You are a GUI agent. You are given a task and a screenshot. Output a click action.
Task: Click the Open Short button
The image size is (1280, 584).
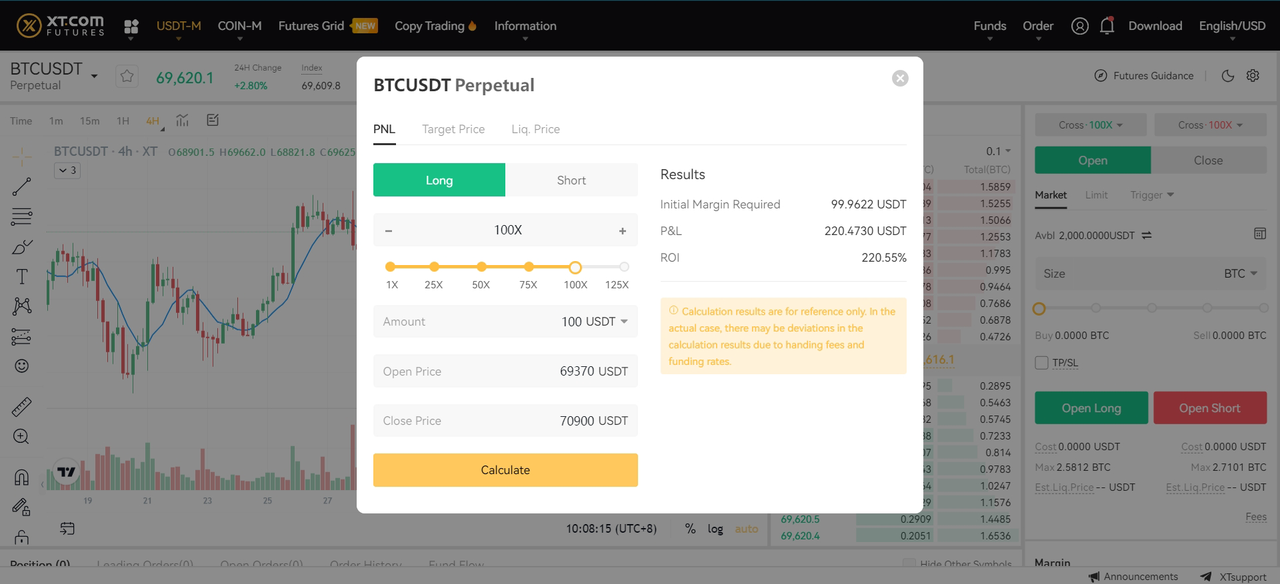[1210, 408]
